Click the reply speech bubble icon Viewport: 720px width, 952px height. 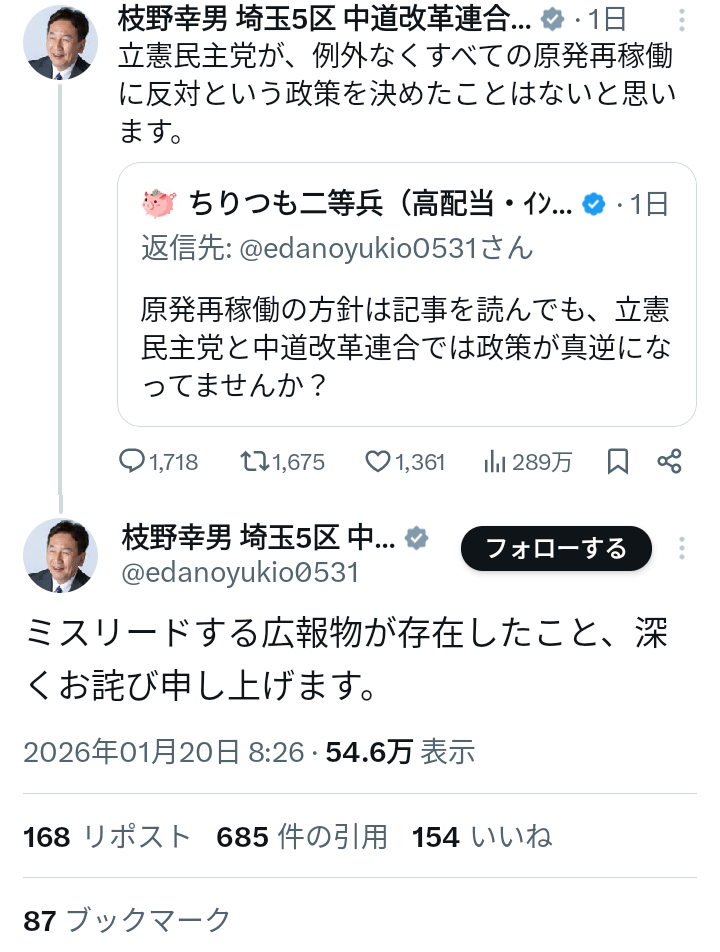133,461
